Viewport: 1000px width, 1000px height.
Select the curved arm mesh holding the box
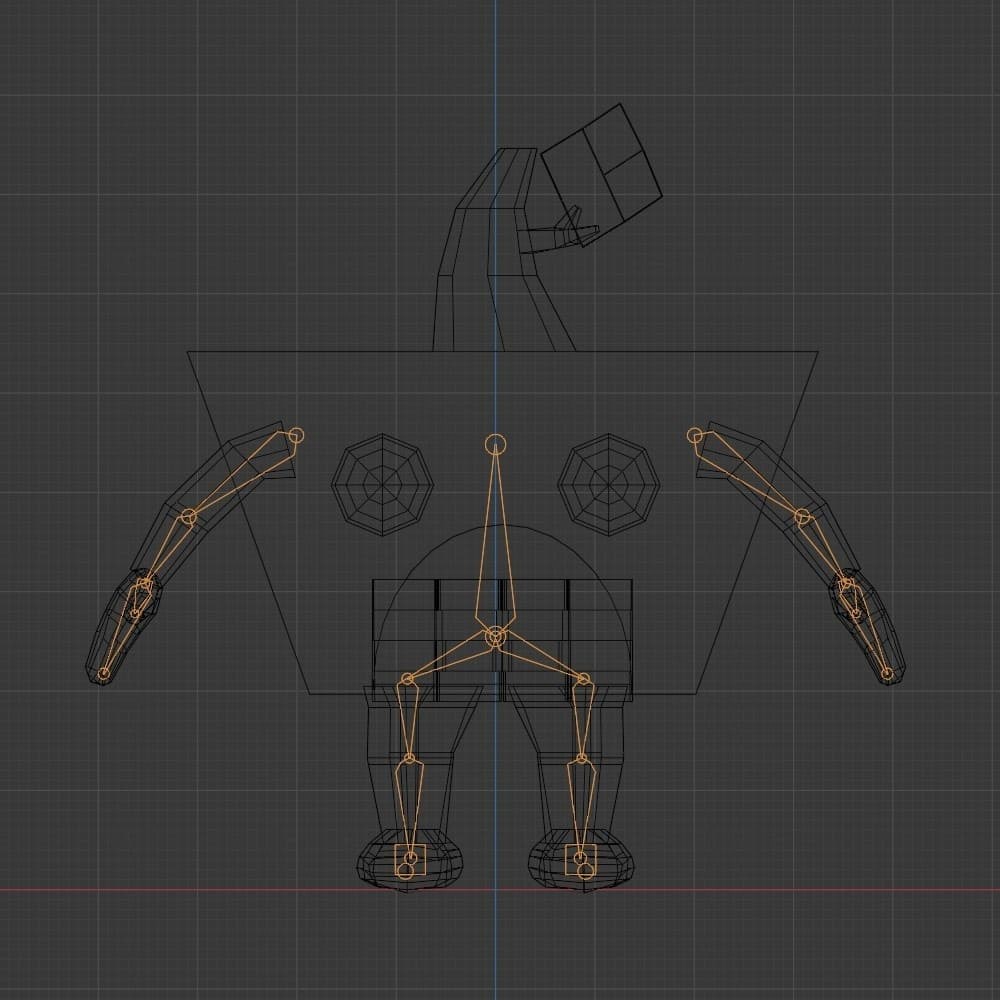click(x=497, y=250)
